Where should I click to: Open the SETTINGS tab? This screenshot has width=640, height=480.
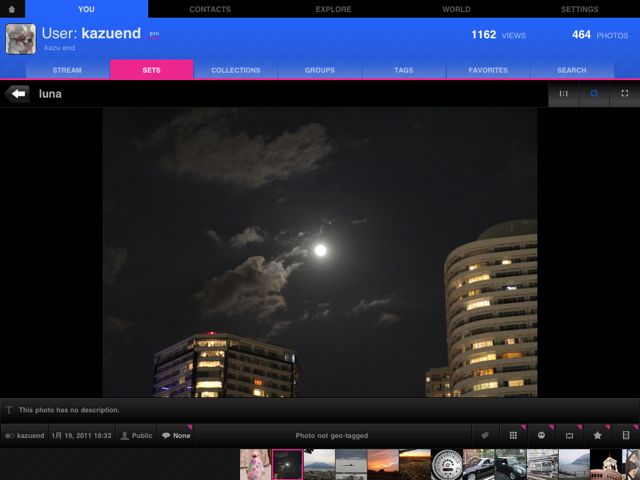(x=579, y=9)
